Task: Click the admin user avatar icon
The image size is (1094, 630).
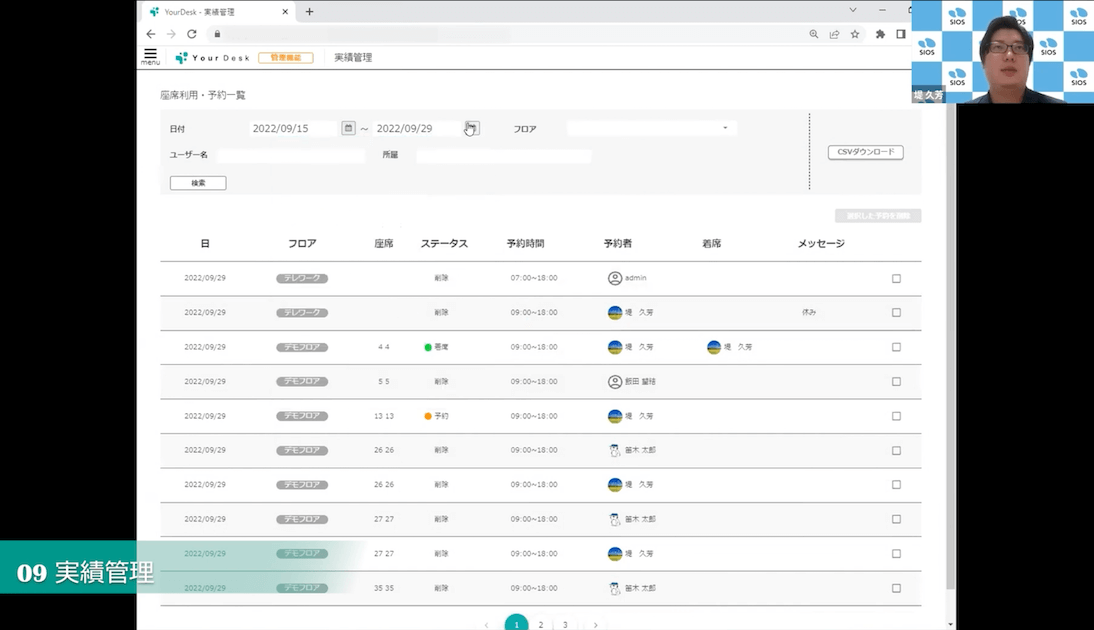Action: tap(617, 278)
